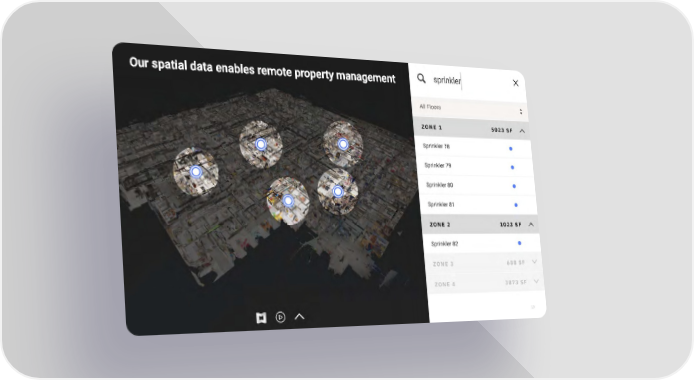
Task: Click the blue dot beside Sprinkler 80
Action: click(514, 186)
